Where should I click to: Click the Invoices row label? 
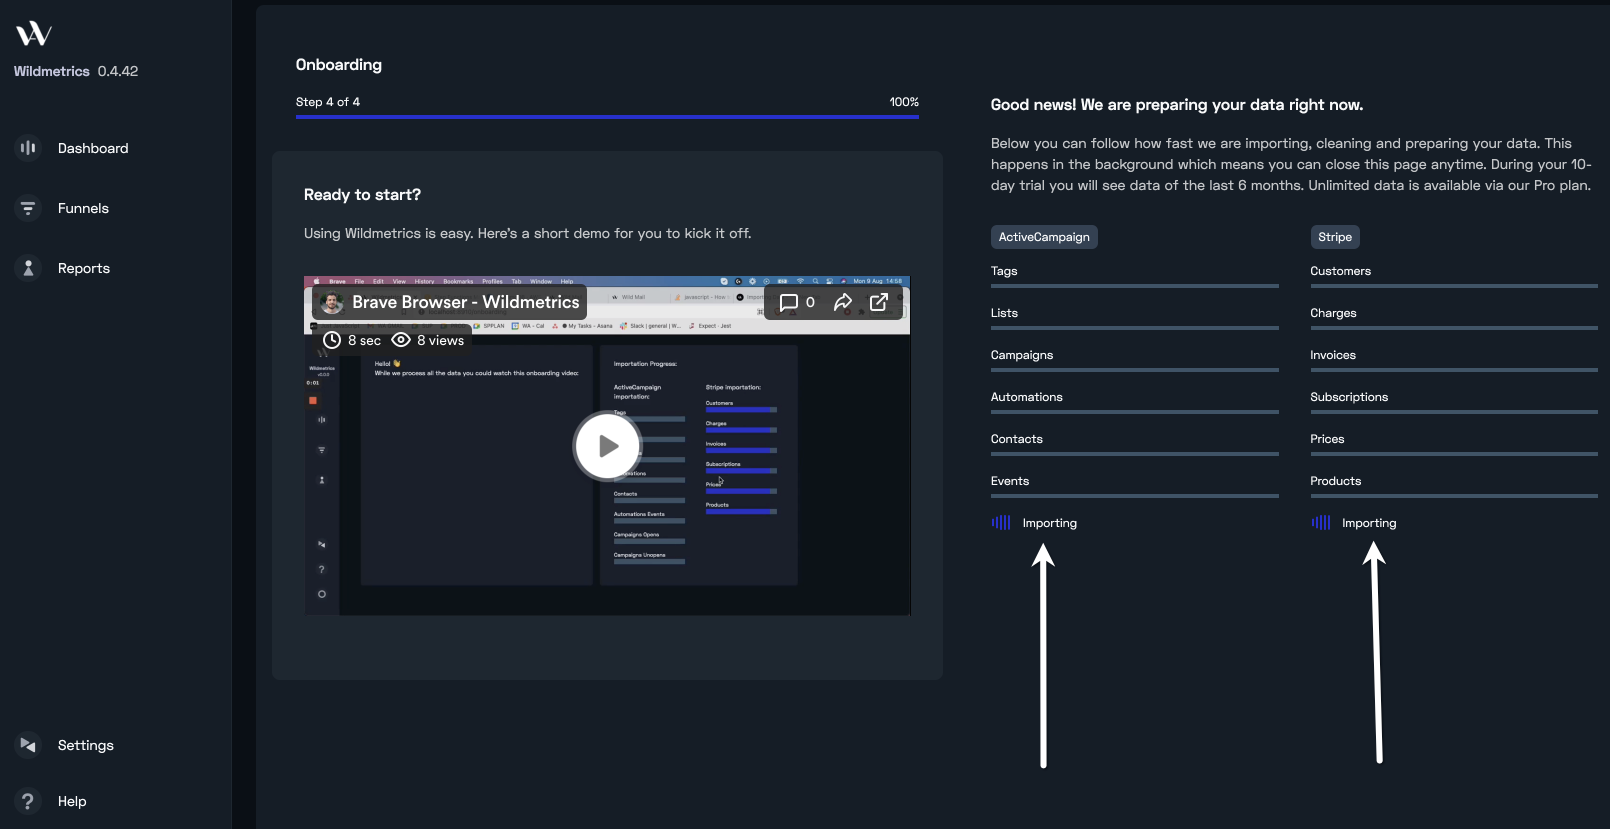tap(1333, 355)
